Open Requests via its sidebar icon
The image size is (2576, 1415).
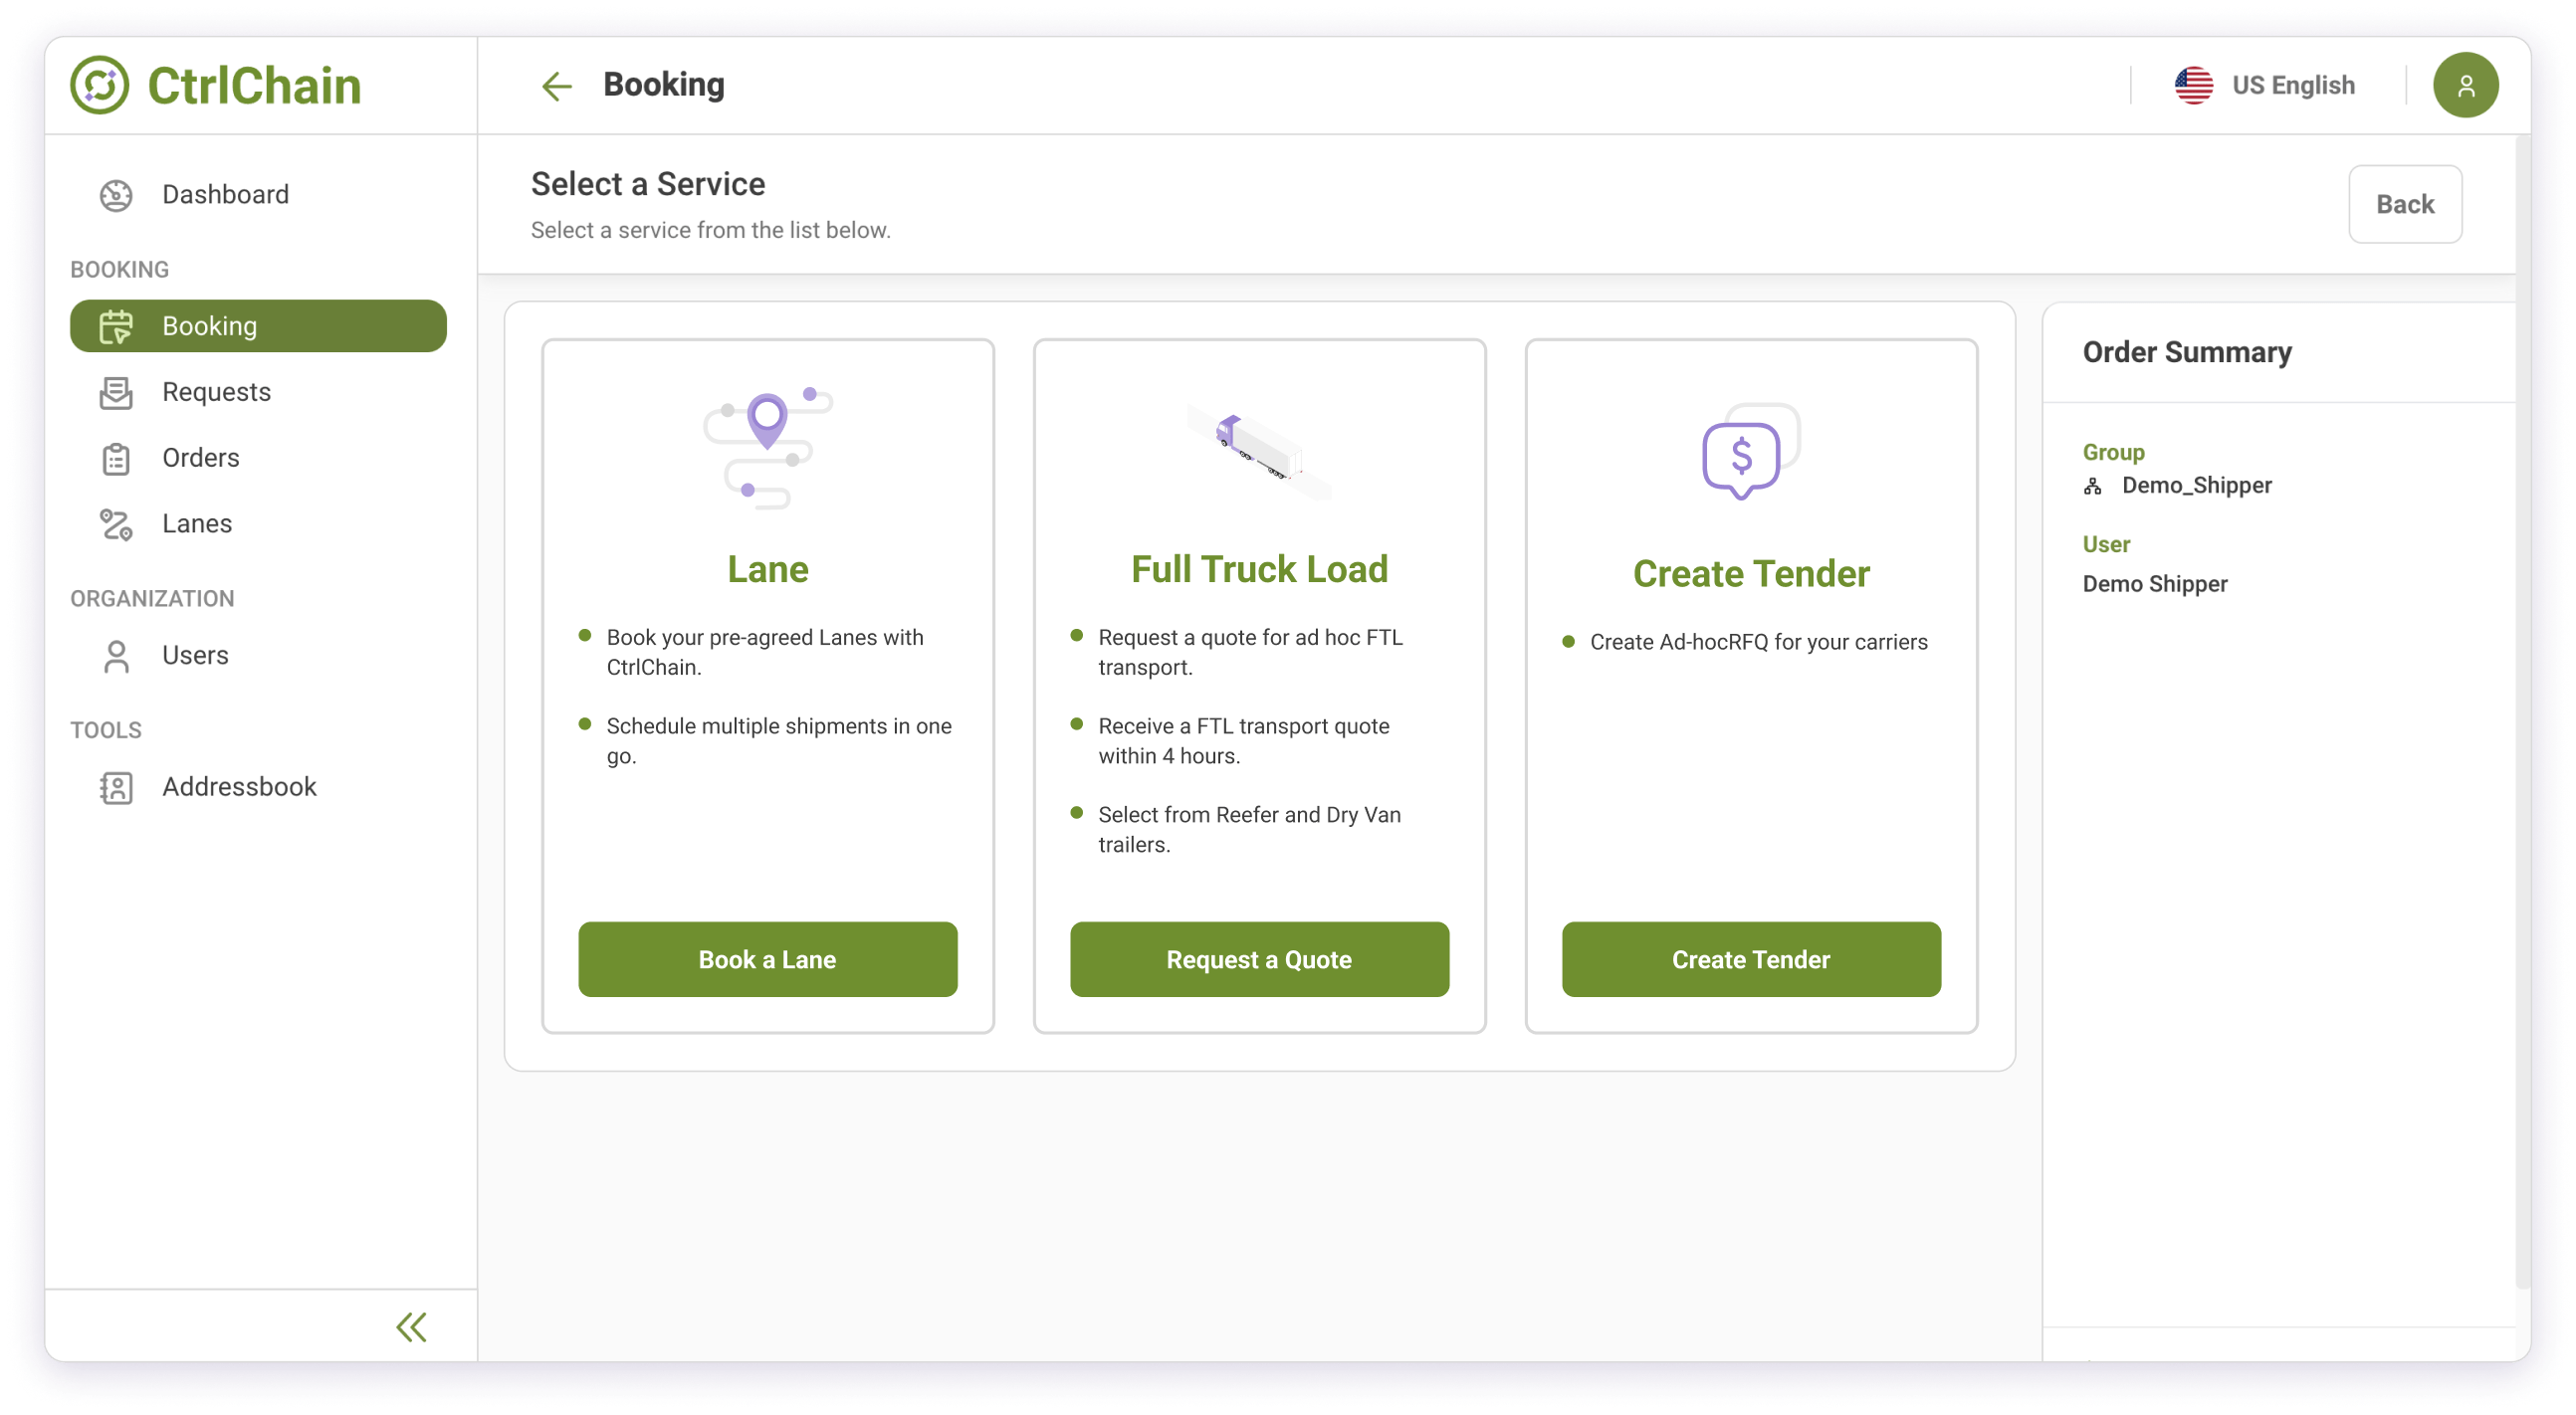coord(116,392)
